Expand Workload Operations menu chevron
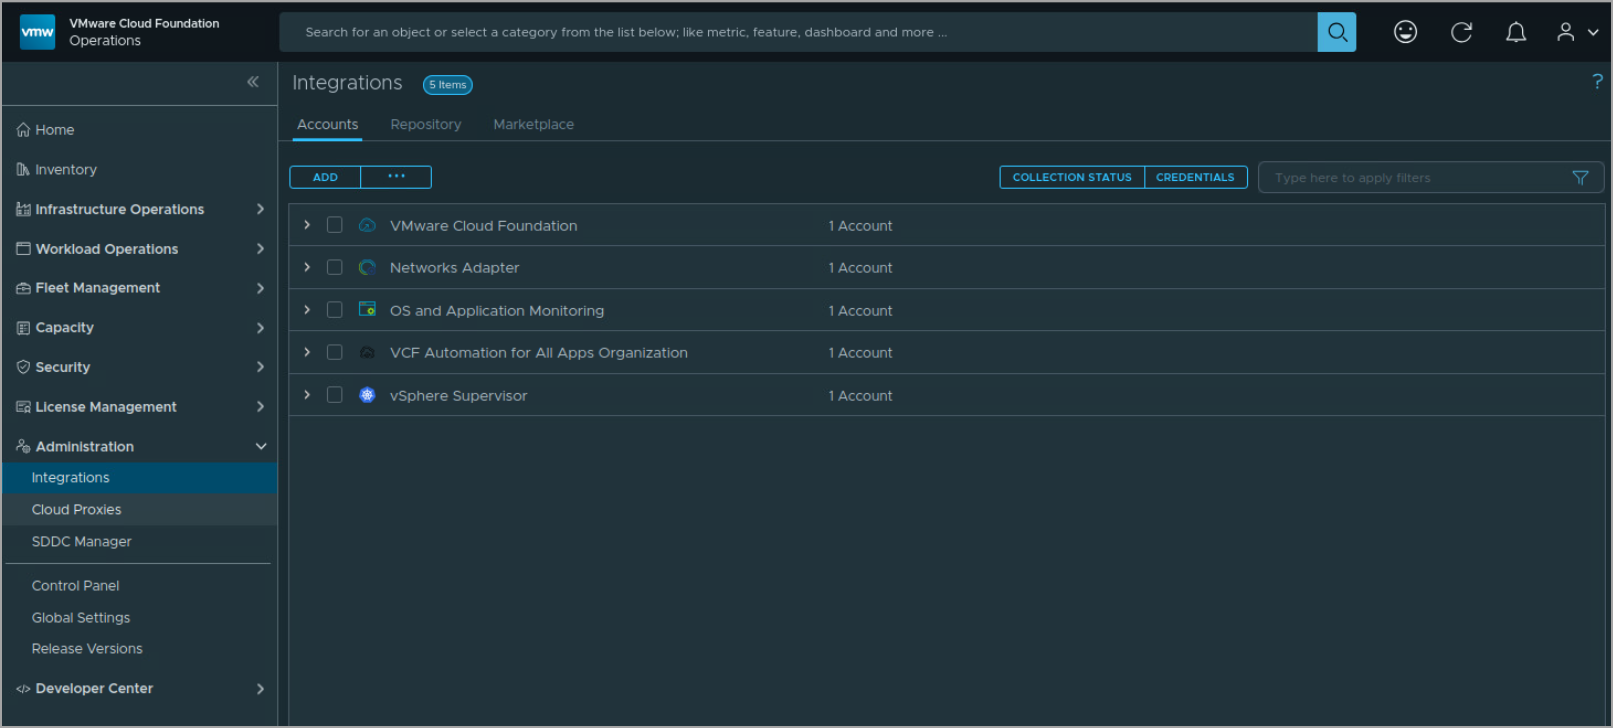Viewport: 1613px width, 728px height. point(260,249)
